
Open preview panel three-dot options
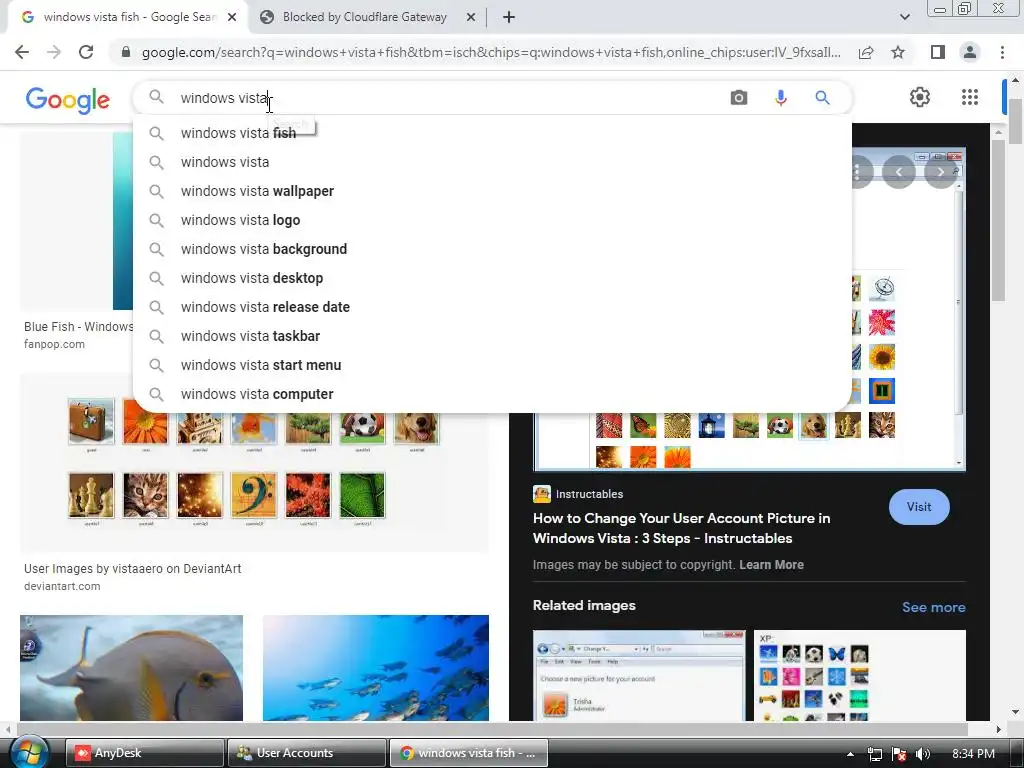click(x=857, y=172)
